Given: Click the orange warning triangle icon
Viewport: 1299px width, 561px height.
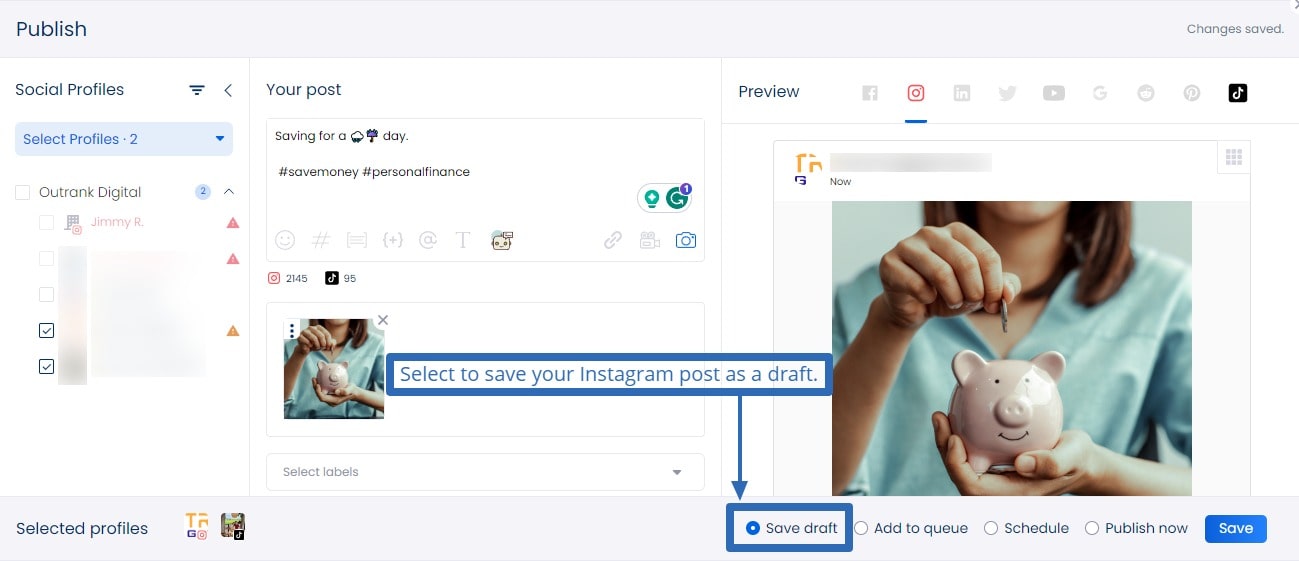Looking at the screenshot, I should pos(233,331).
